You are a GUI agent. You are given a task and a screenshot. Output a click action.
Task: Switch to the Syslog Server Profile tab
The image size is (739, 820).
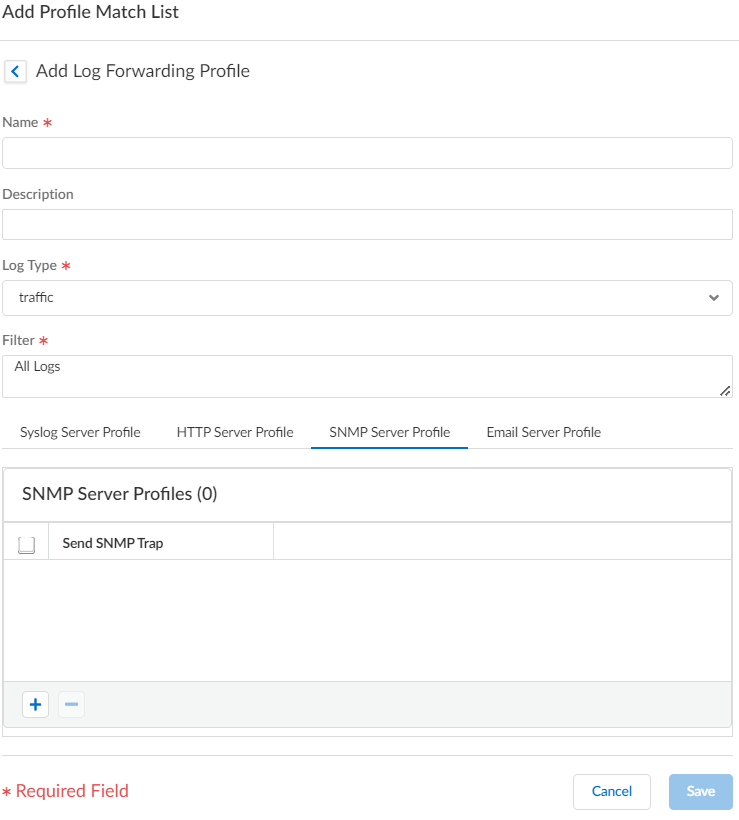(80, 433)
